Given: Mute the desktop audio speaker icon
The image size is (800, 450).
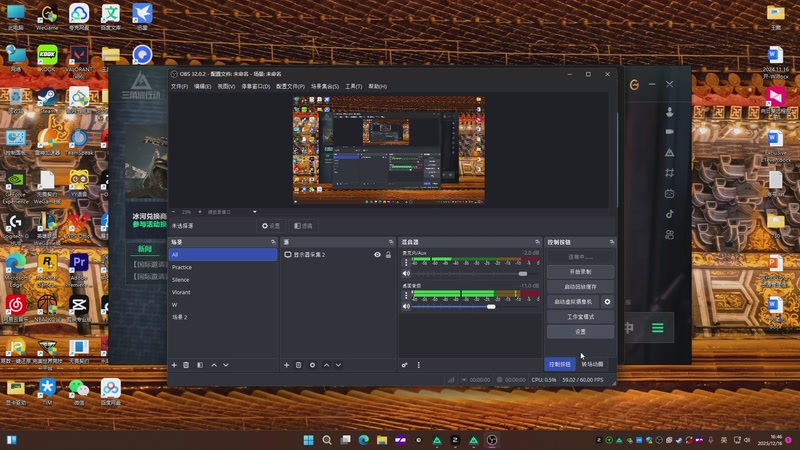Looking at the screenshot, I should [x=406, y=306].
